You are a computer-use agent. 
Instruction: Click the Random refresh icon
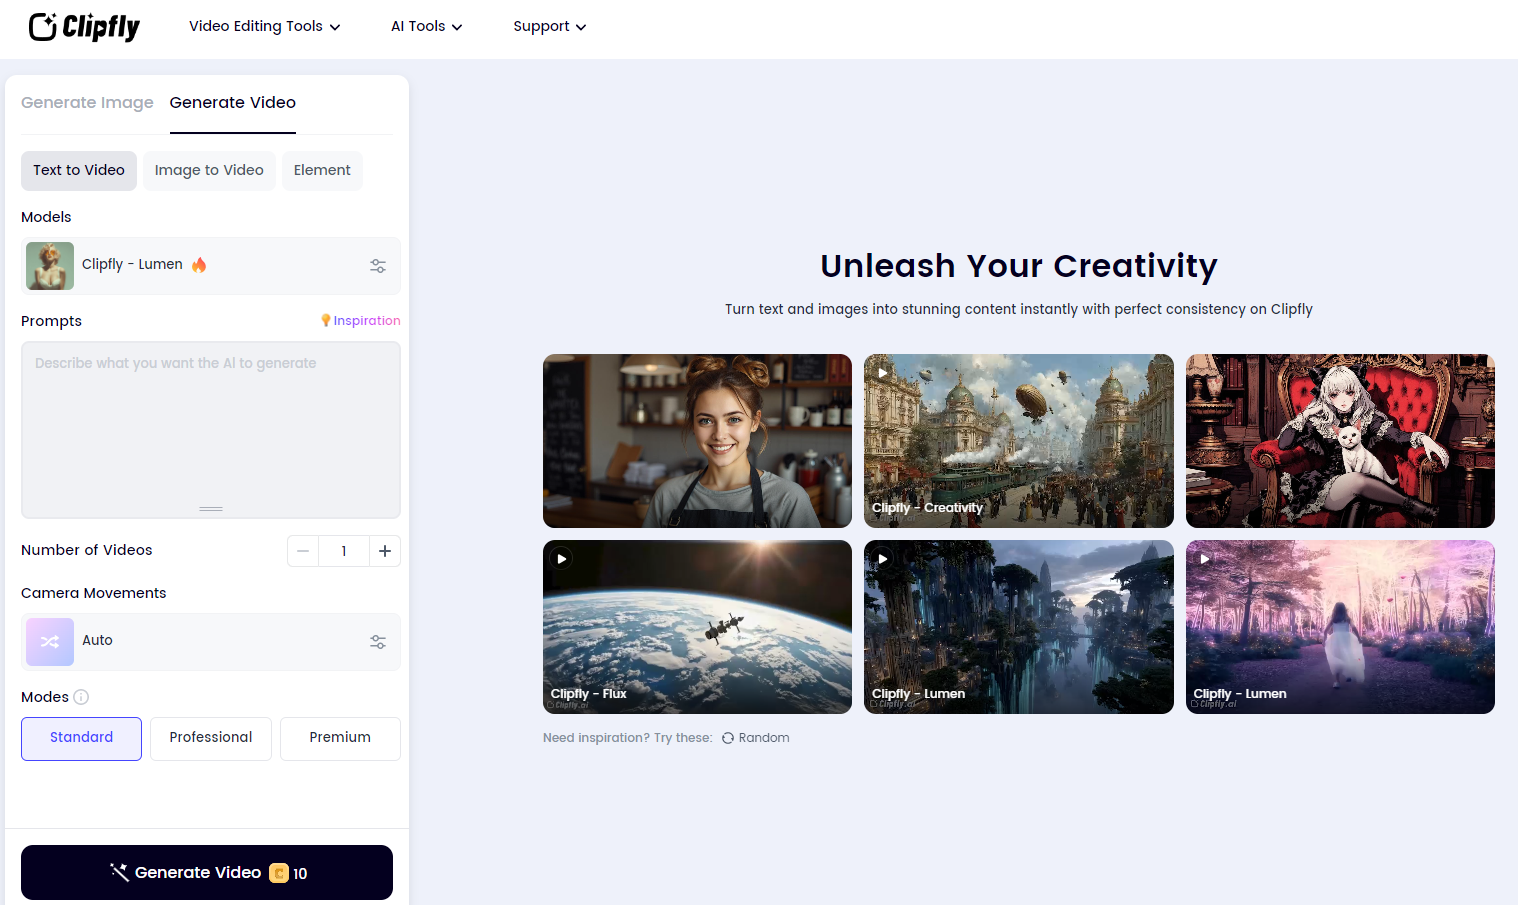click(x=728, y=738)
